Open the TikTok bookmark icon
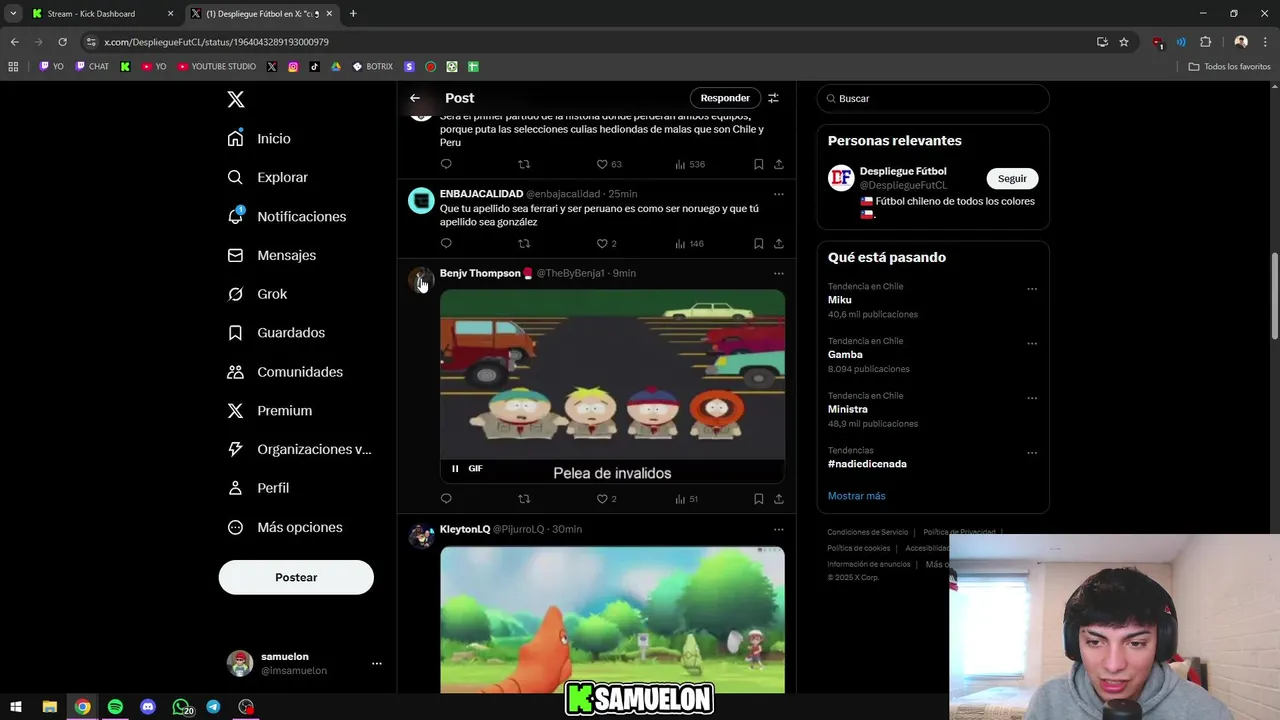This screenshot has height=720, width=1280. (315, 66)
